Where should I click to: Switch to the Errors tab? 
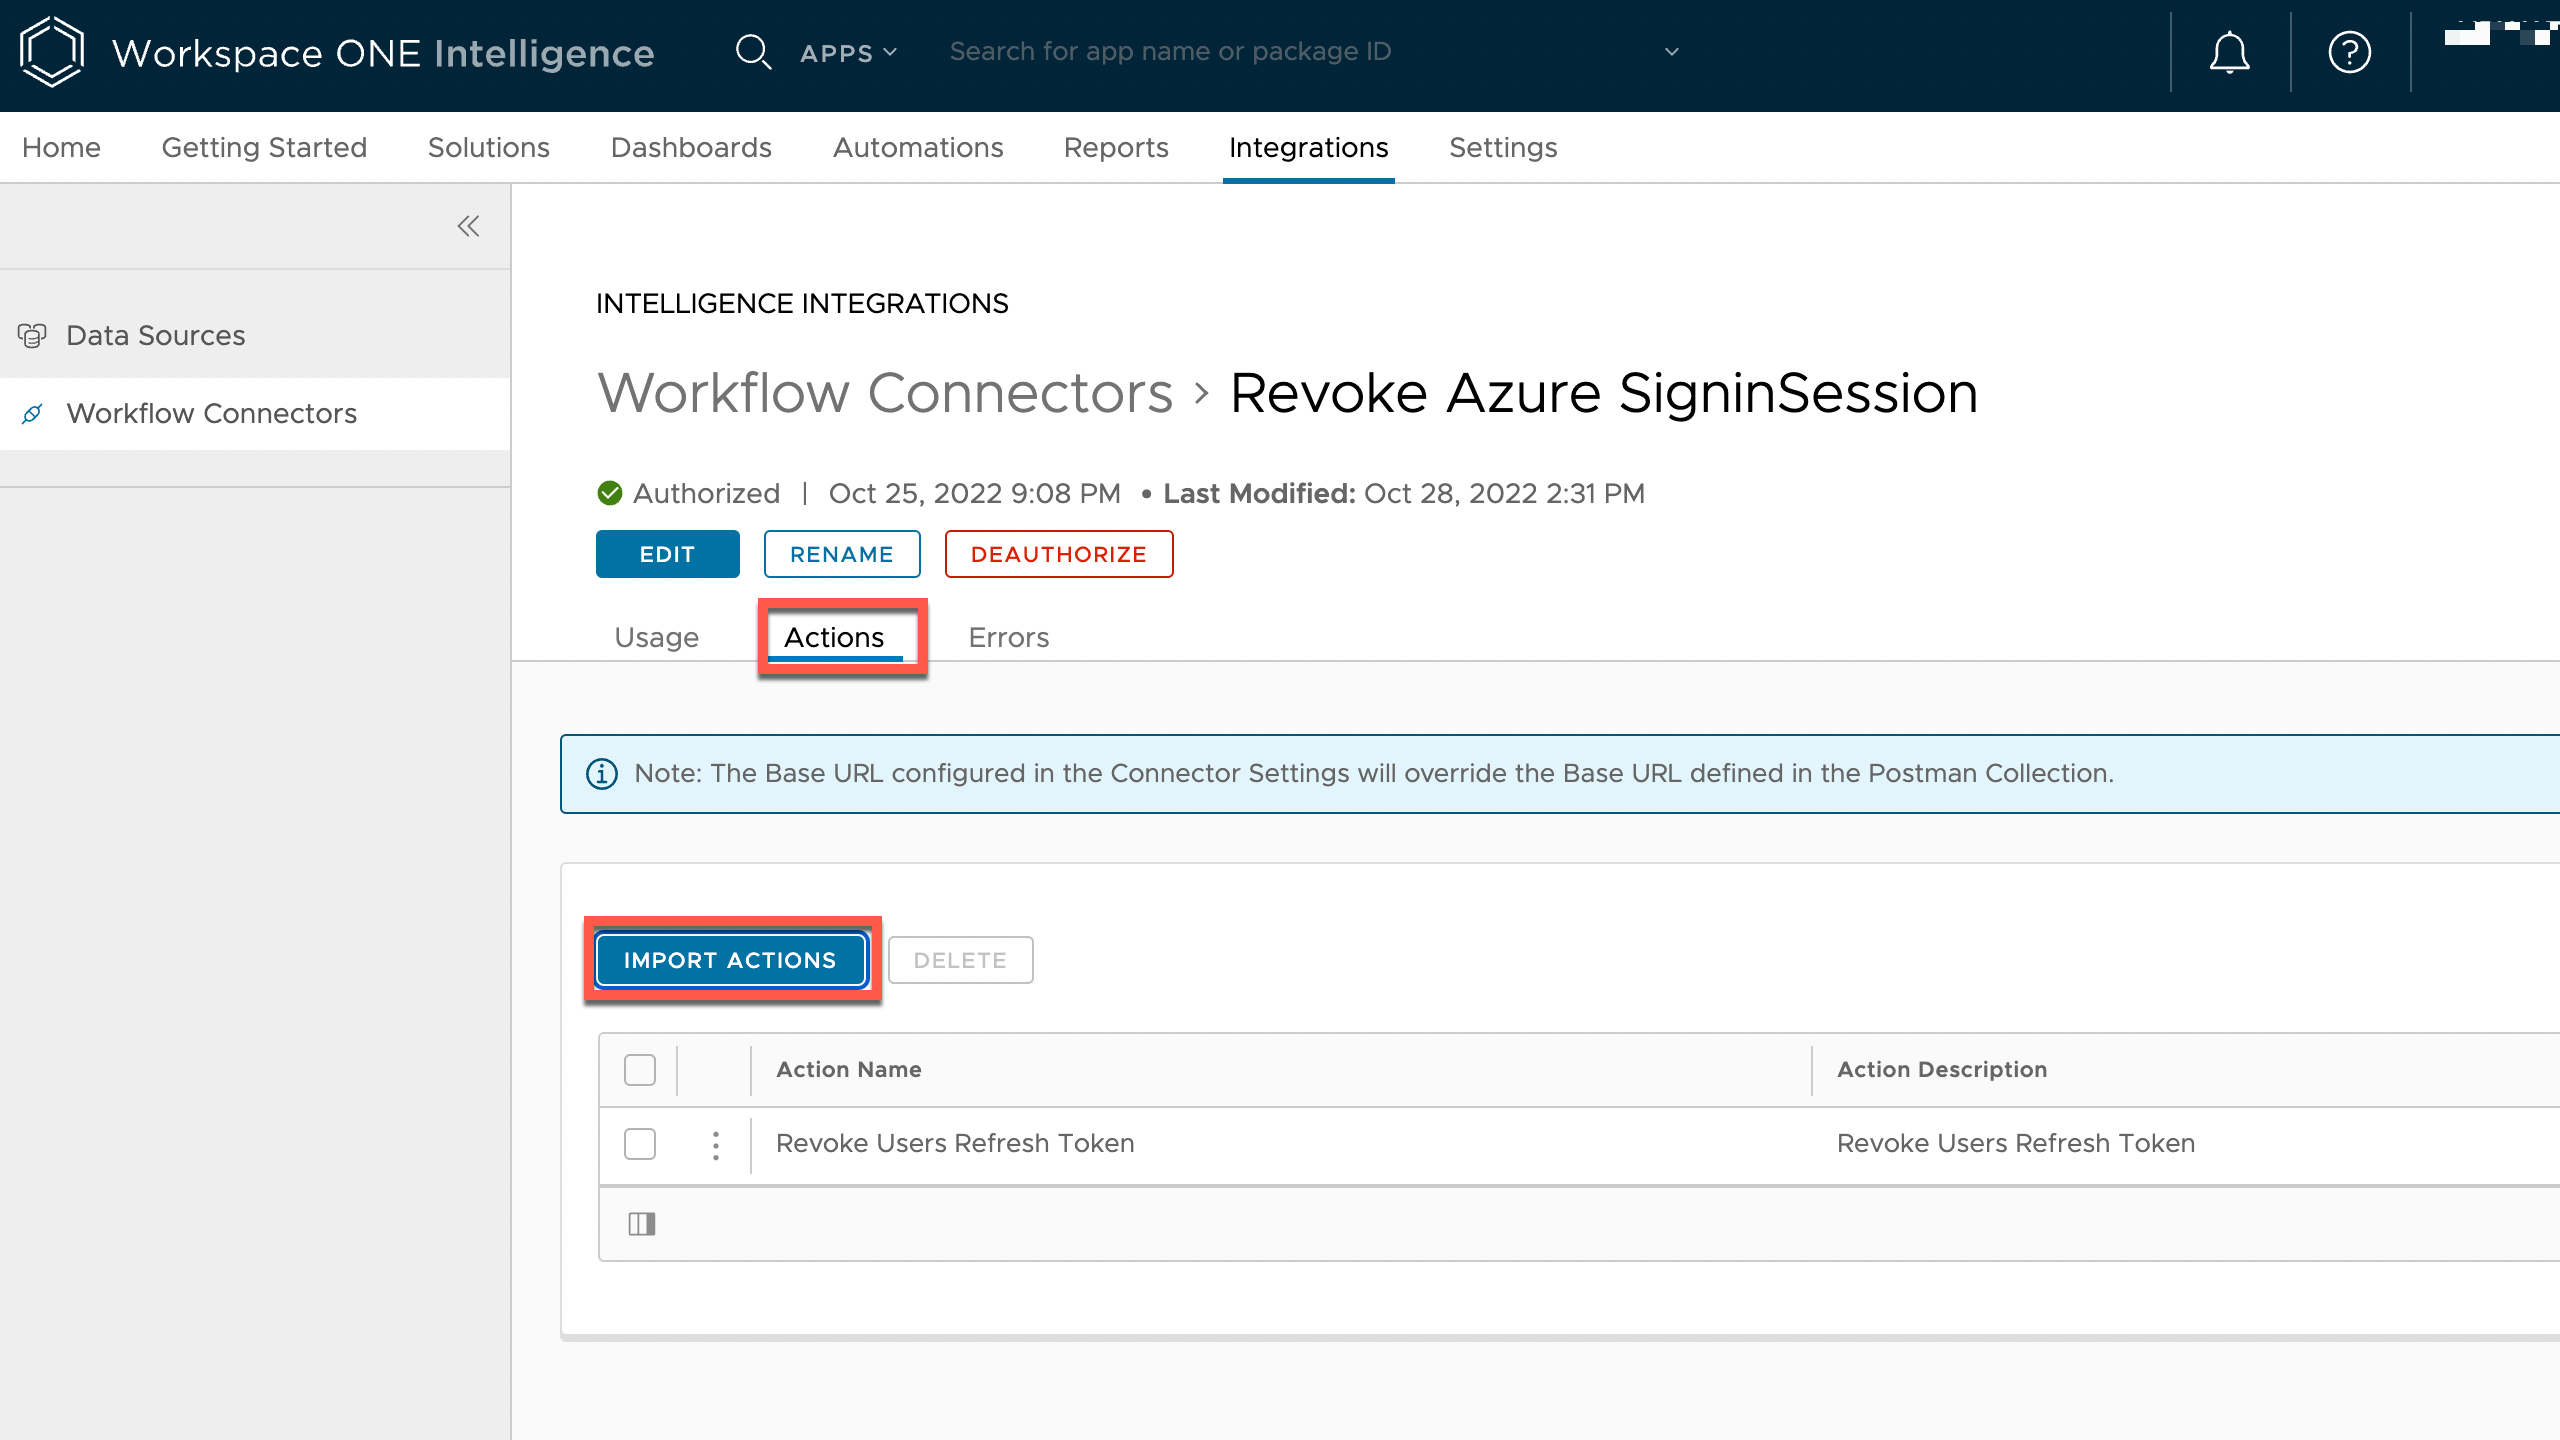pos(1008,638)
